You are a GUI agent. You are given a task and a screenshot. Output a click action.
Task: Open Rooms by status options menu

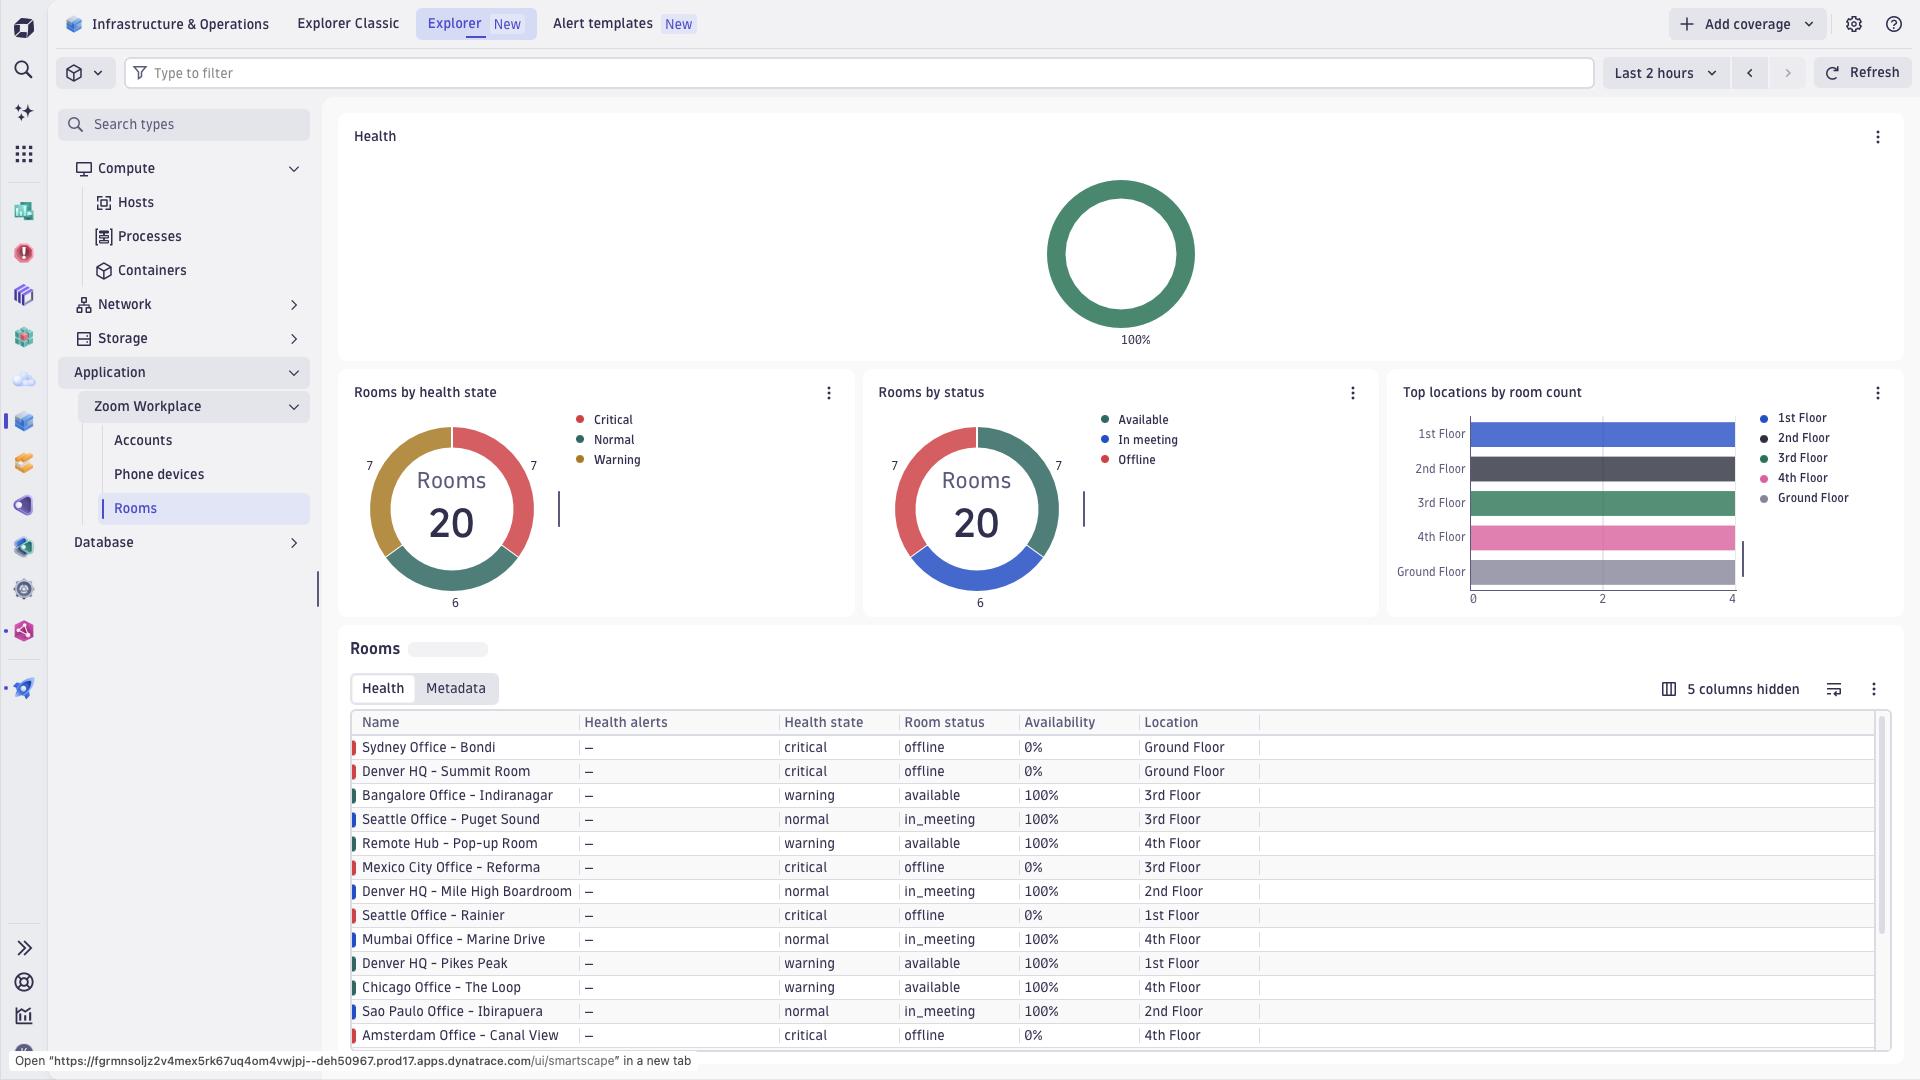click(x=1353, y=393)
